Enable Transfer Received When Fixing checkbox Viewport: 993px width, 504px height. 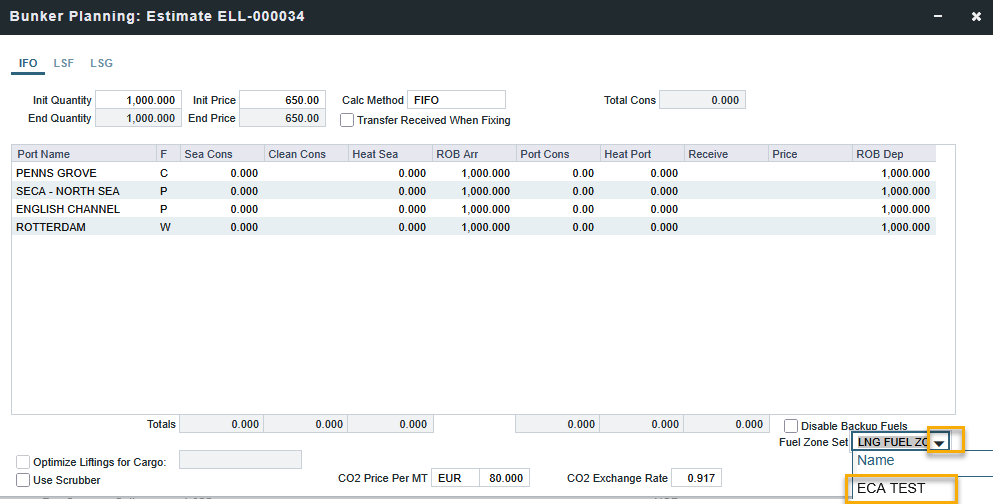[347, 120]
